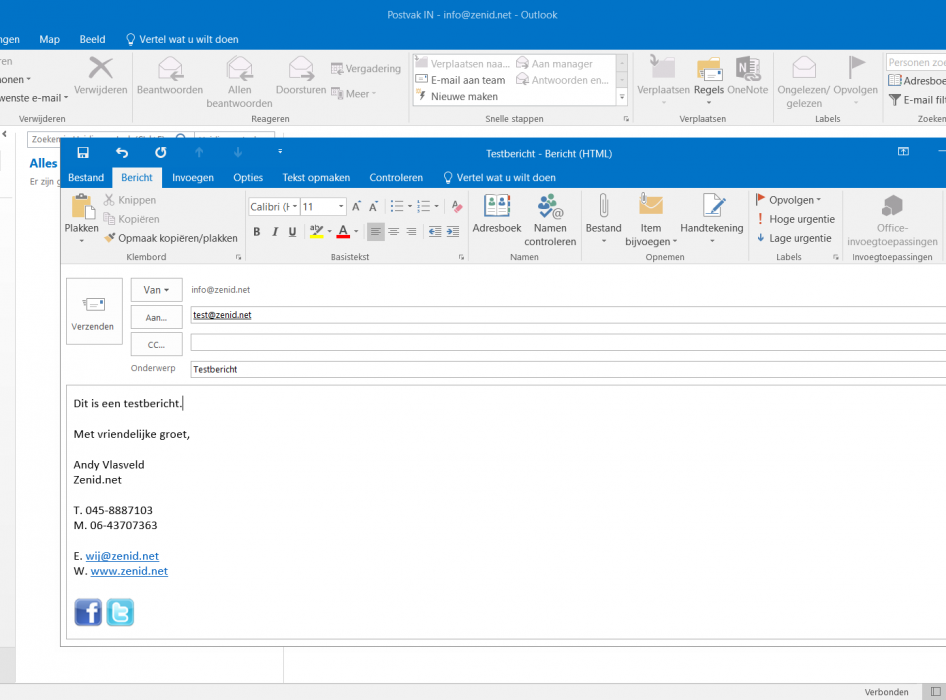Apply the red font color
This screenshot has width=946, height=700.
[343, 232]
